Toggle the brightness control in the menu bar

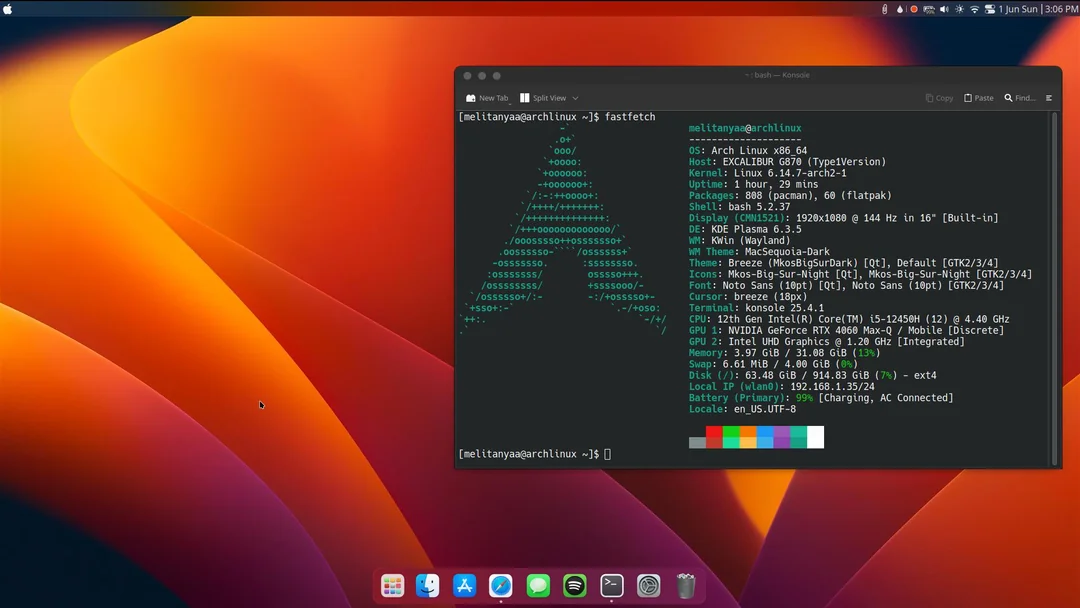pos(959,9)
